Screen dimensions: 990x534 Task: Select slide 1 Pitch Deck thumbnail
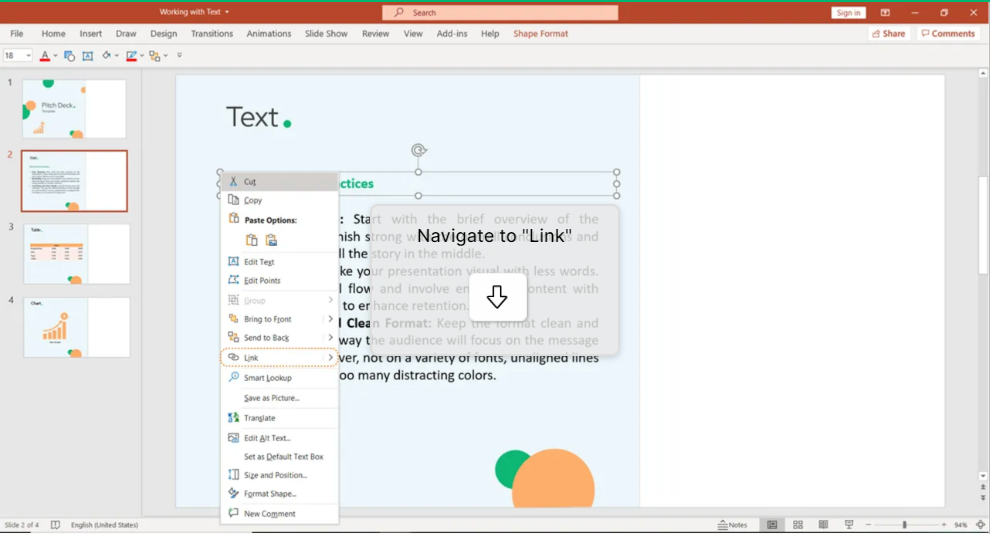74,109
